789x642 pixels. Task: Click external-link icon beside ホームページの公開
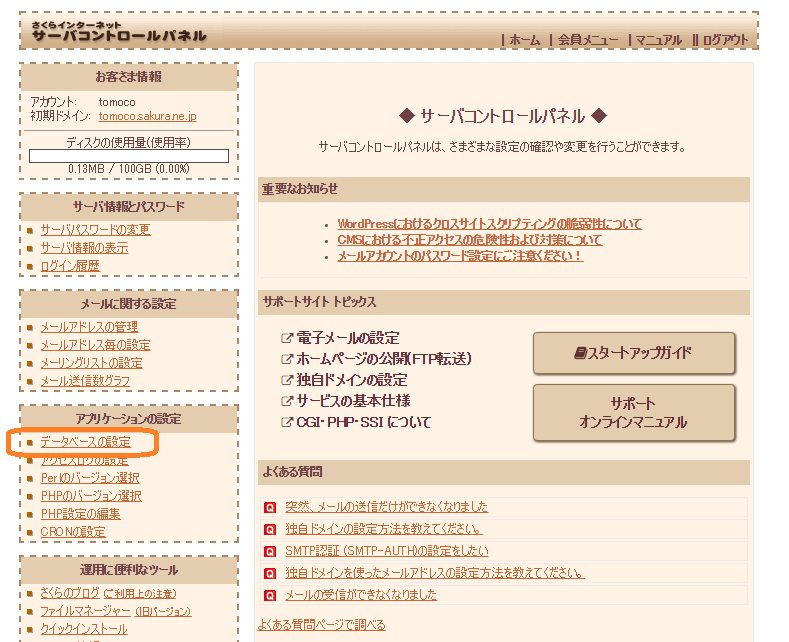286,359
